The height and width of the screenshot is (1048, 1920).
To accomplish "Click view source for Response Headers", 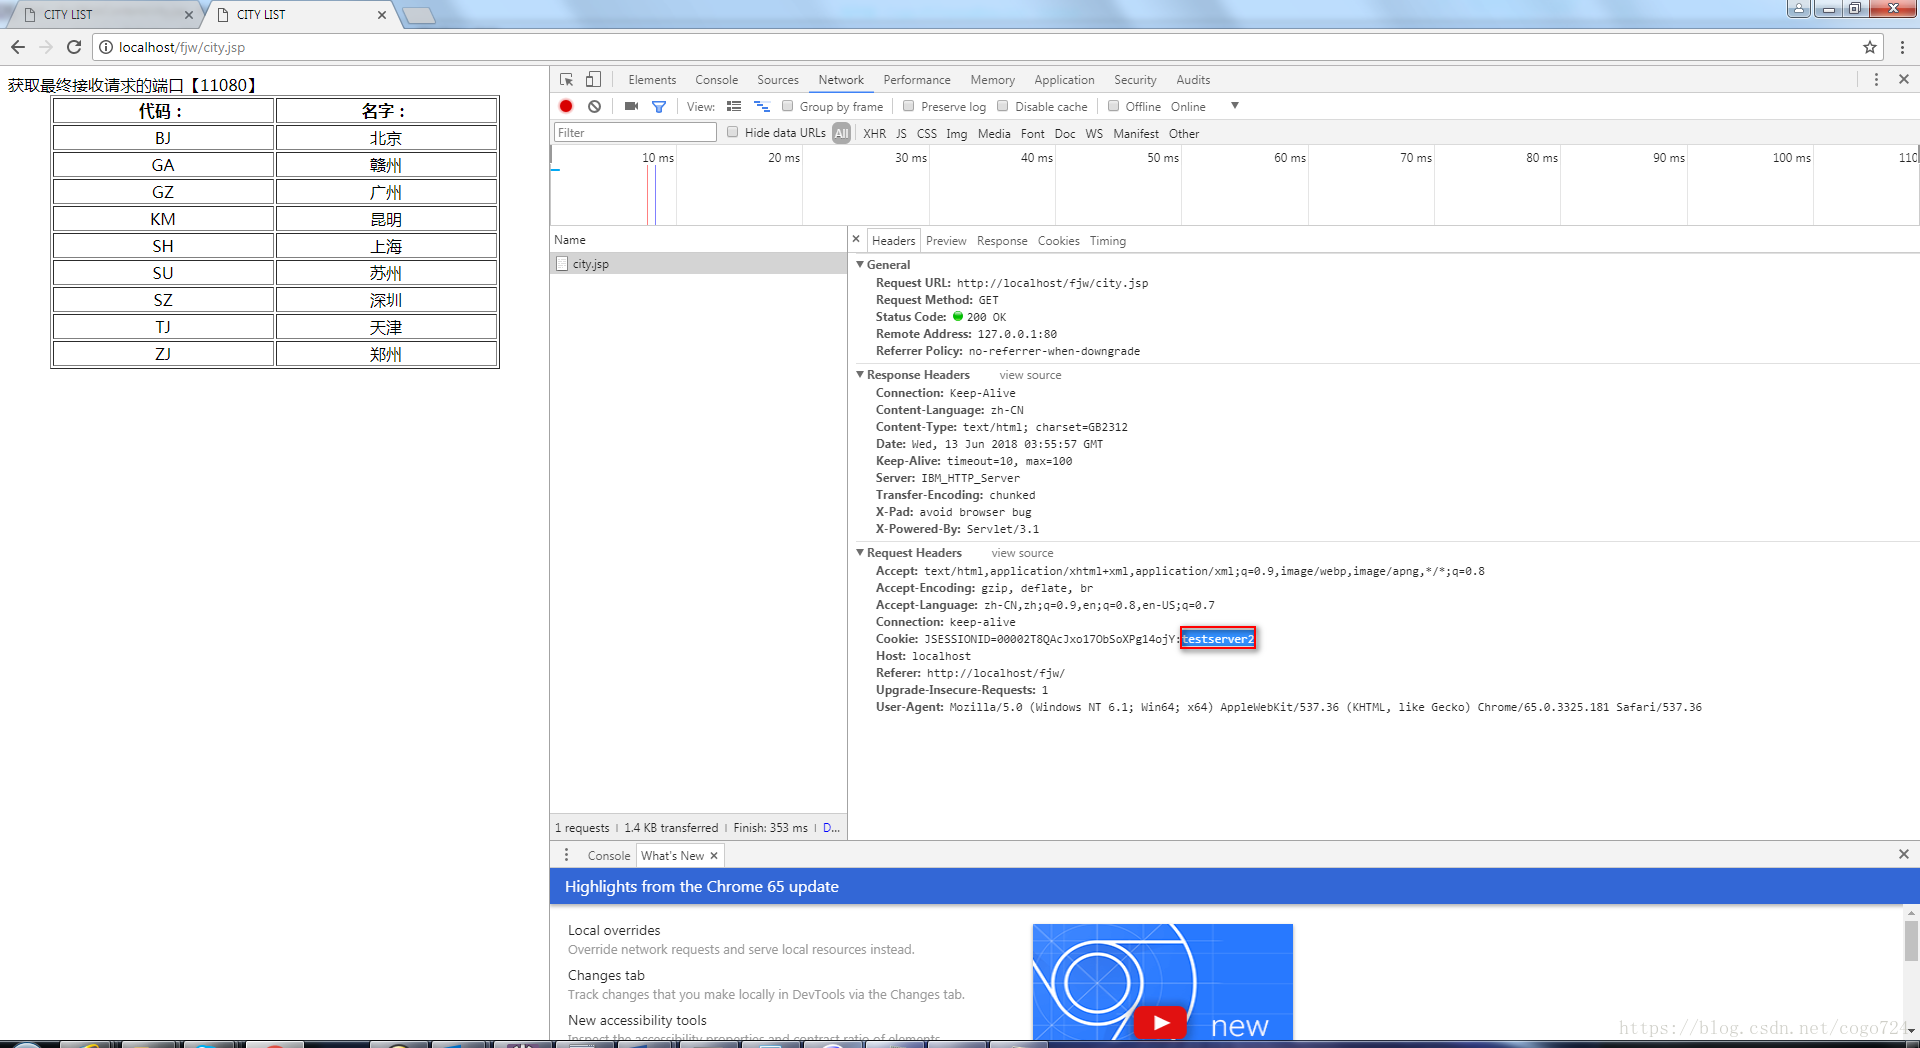I will (1030, 375).
